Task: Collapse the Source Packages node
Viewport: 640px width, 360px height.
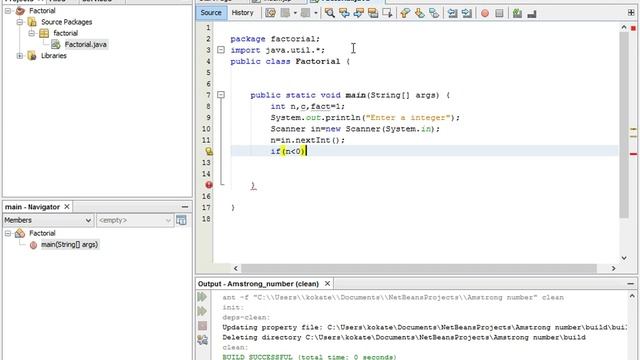Action: 20,22
